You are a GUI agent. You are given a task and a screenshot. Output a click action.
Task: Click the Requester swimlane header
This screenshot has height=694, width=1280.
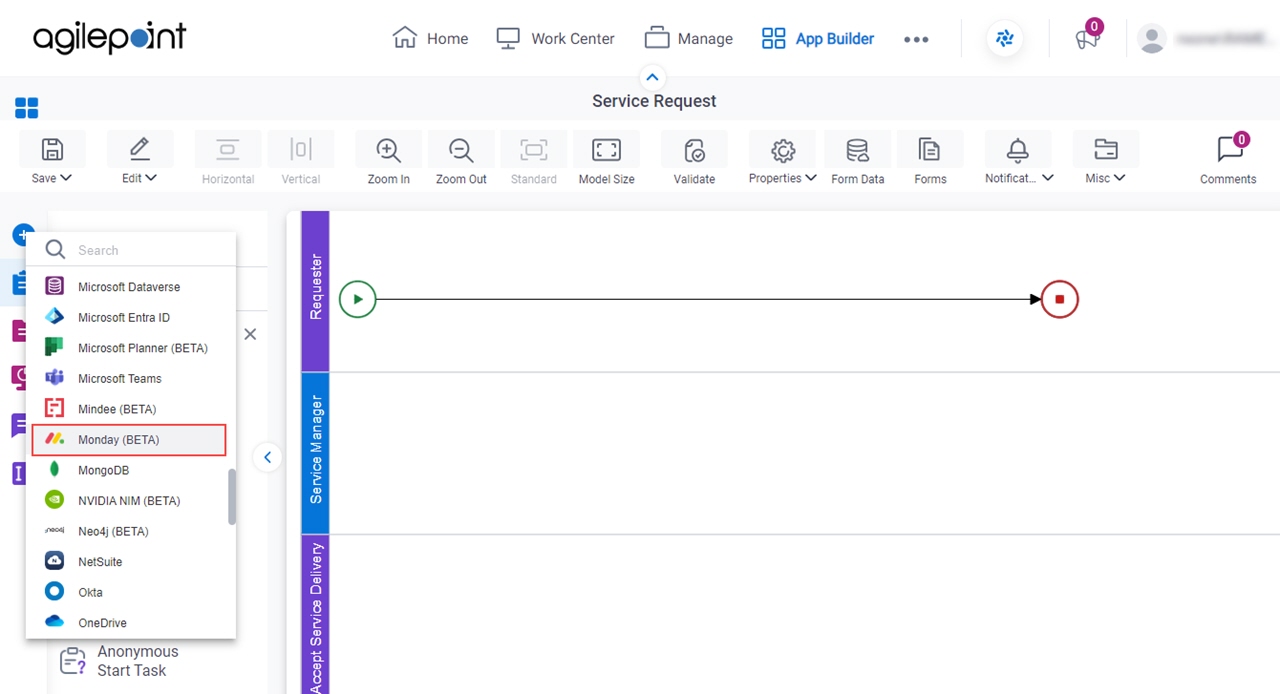tap(316, 291)
